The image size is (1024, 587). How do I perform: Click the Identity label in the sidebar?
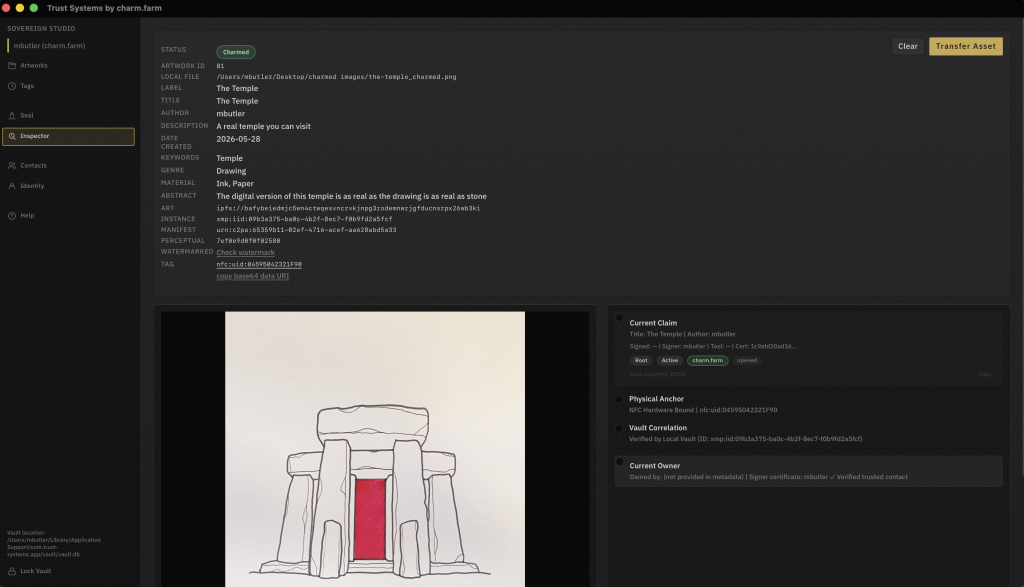[x=32, y=186]
